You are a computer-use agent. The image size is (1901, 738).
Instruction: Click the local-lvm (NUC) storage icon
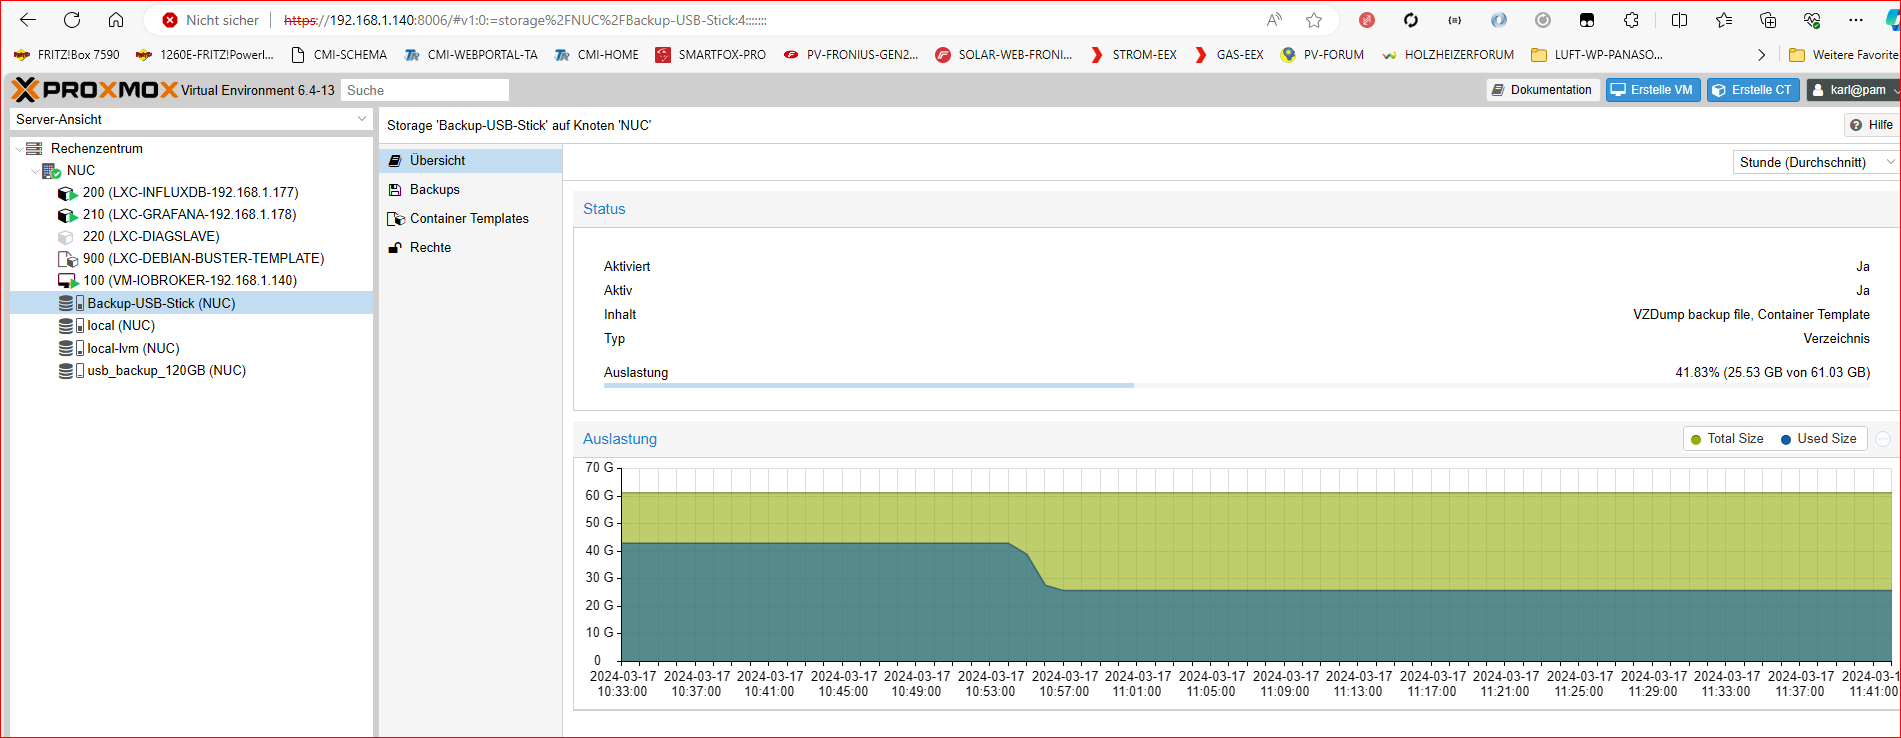coord(71,348)
